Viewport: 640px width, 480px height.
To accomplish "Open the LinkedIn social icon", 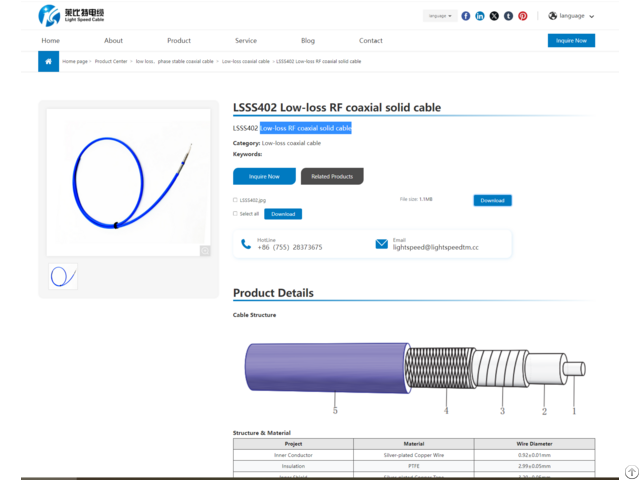I will click(x=480, y=16).
